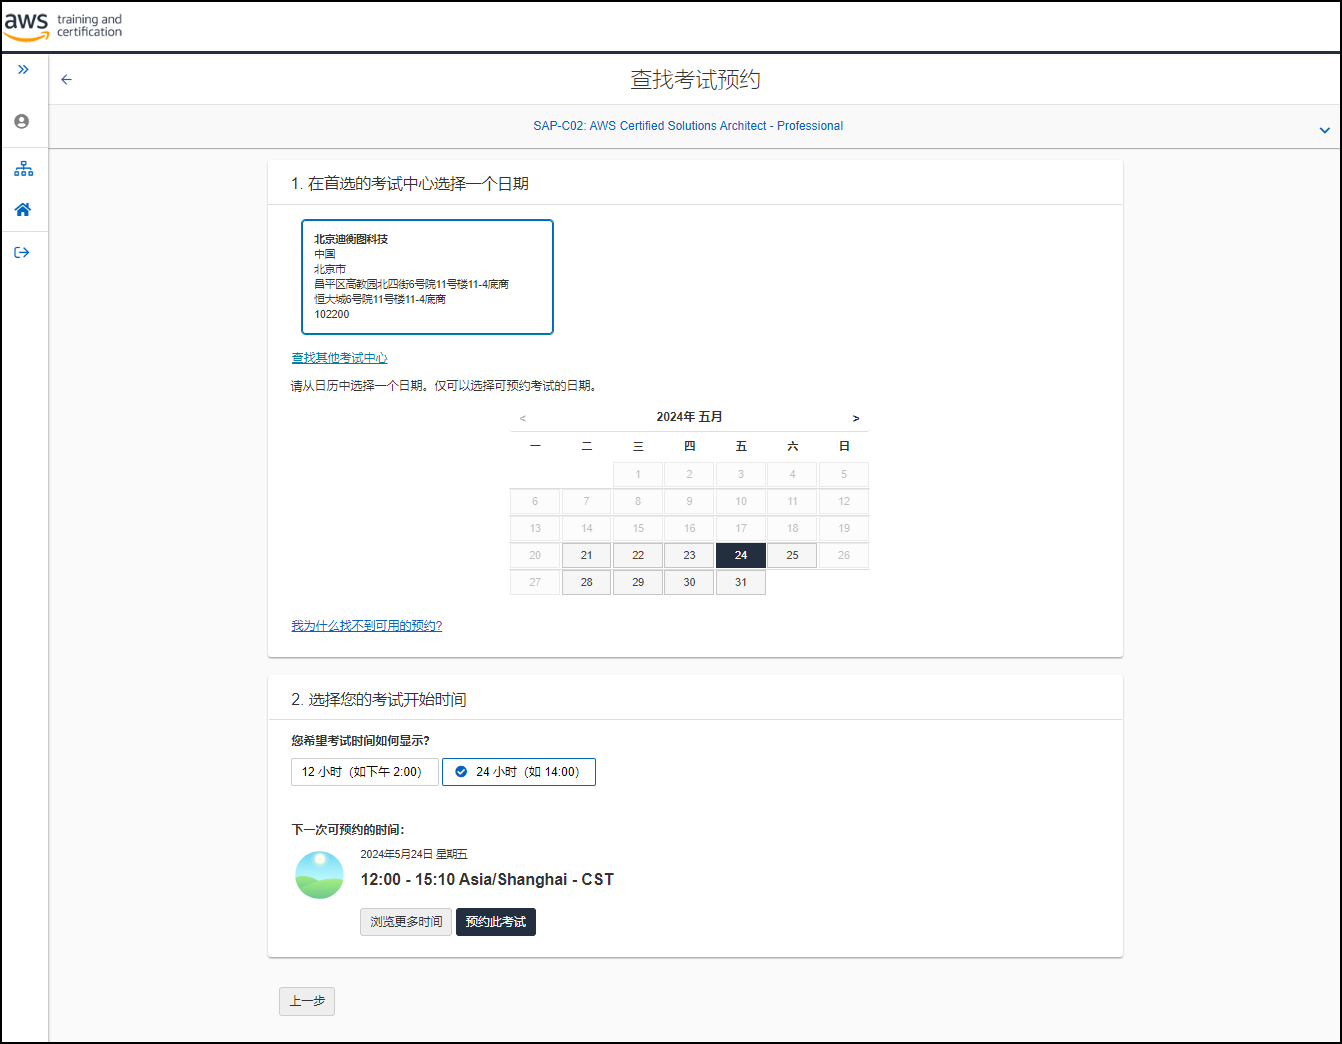Click disabled date 26 on calendar
Viewport: 1342px width, 1044px height.
(x=844, y=555)
